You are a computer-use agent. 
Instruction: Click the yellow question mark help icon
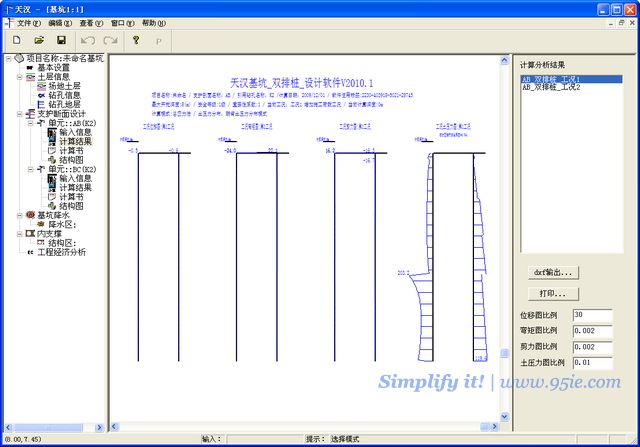point(135,40)
